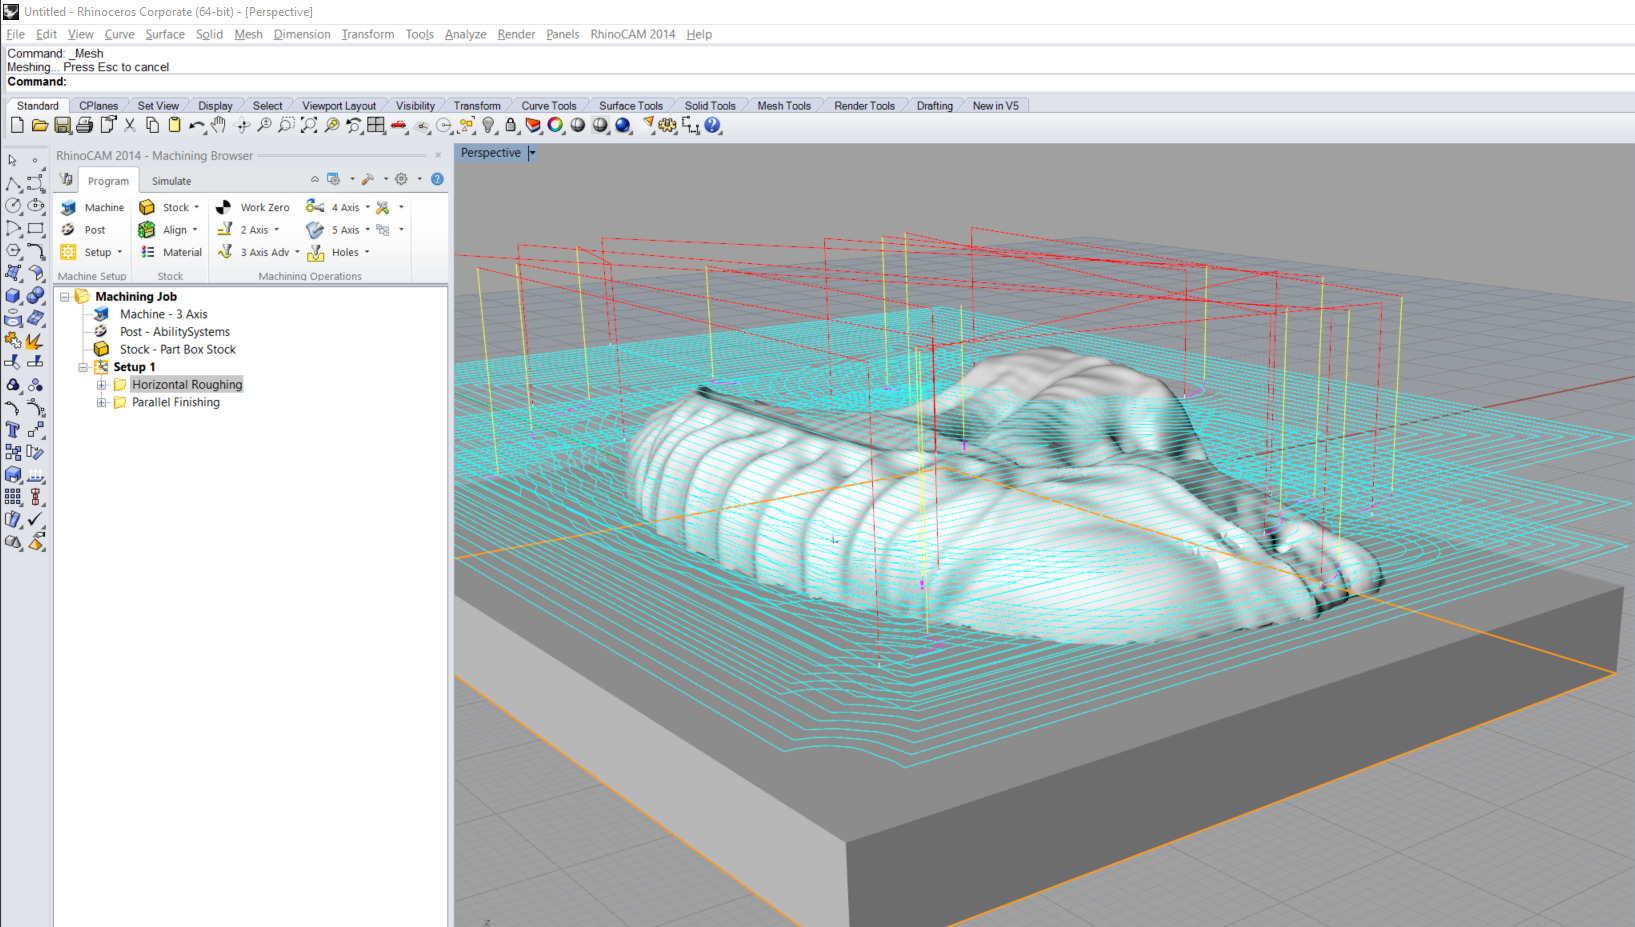
Task: Click the Rhino help question mark icon
Action: (712, 125)
